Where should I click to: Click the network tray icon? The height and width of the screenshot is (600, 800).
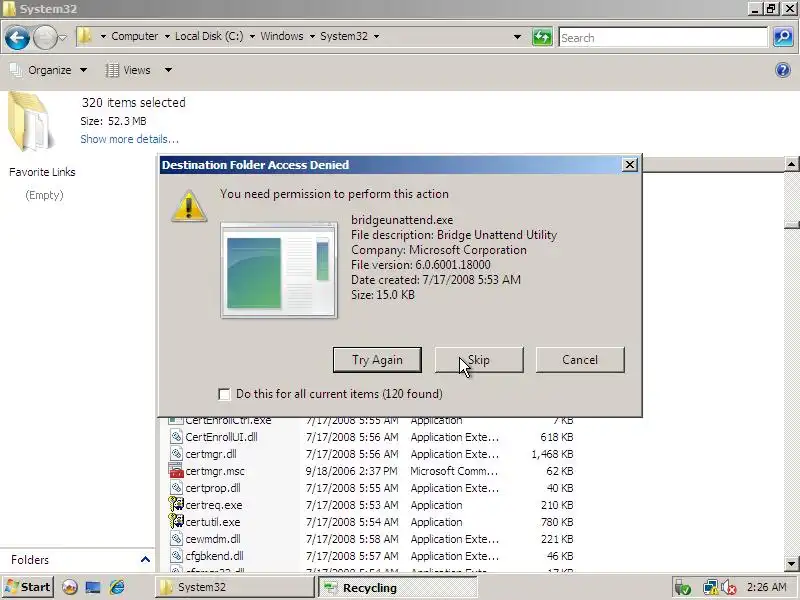pyautogui.click(x=710, y=588)
